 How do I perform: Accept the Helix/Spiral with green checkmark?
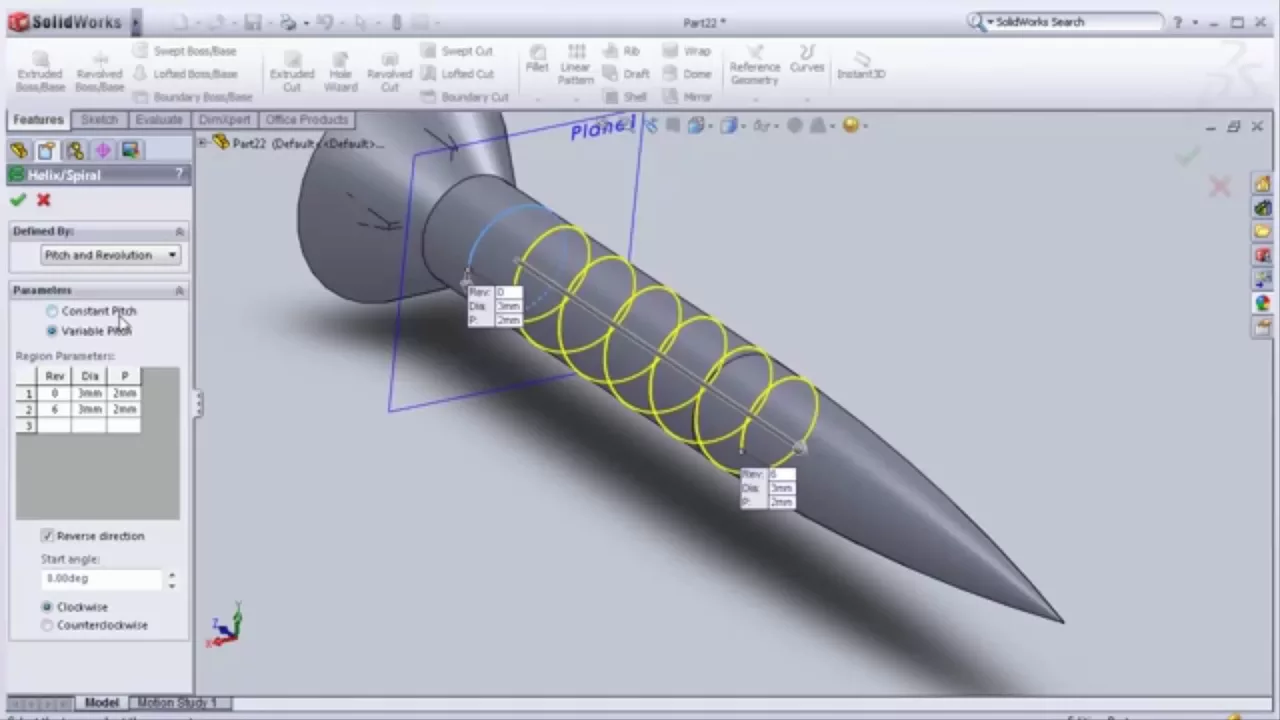[17, 200]
